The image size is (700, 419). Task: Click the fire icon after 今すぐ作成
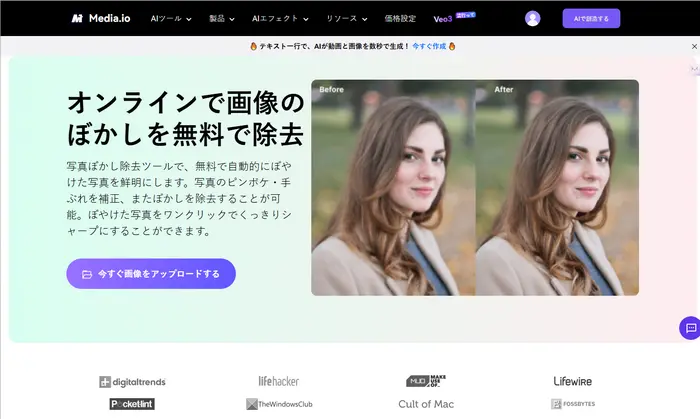coord(452,46)
